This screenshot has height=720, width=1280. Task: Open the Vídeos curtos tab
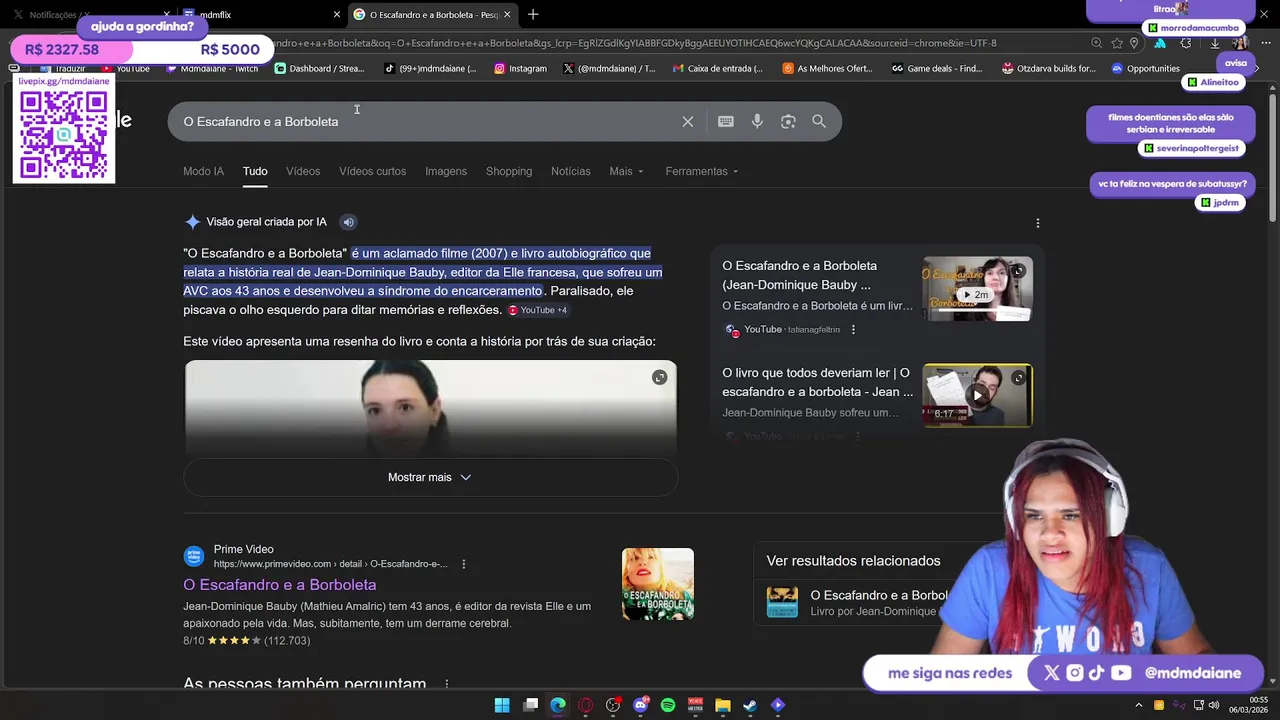pyautogui.click(x=372, y=171)
